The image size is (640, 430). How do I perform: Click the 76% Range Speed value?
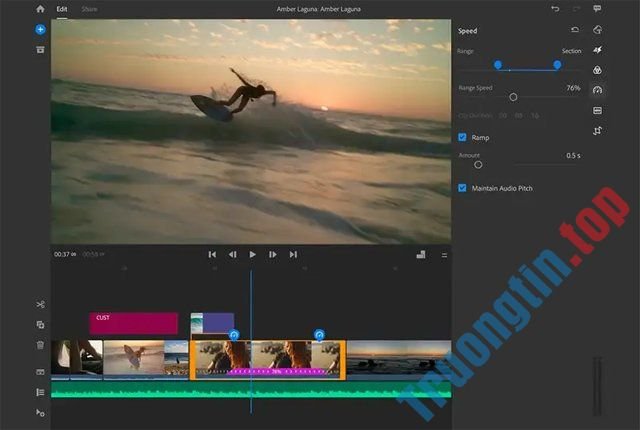tap(573, 88)
